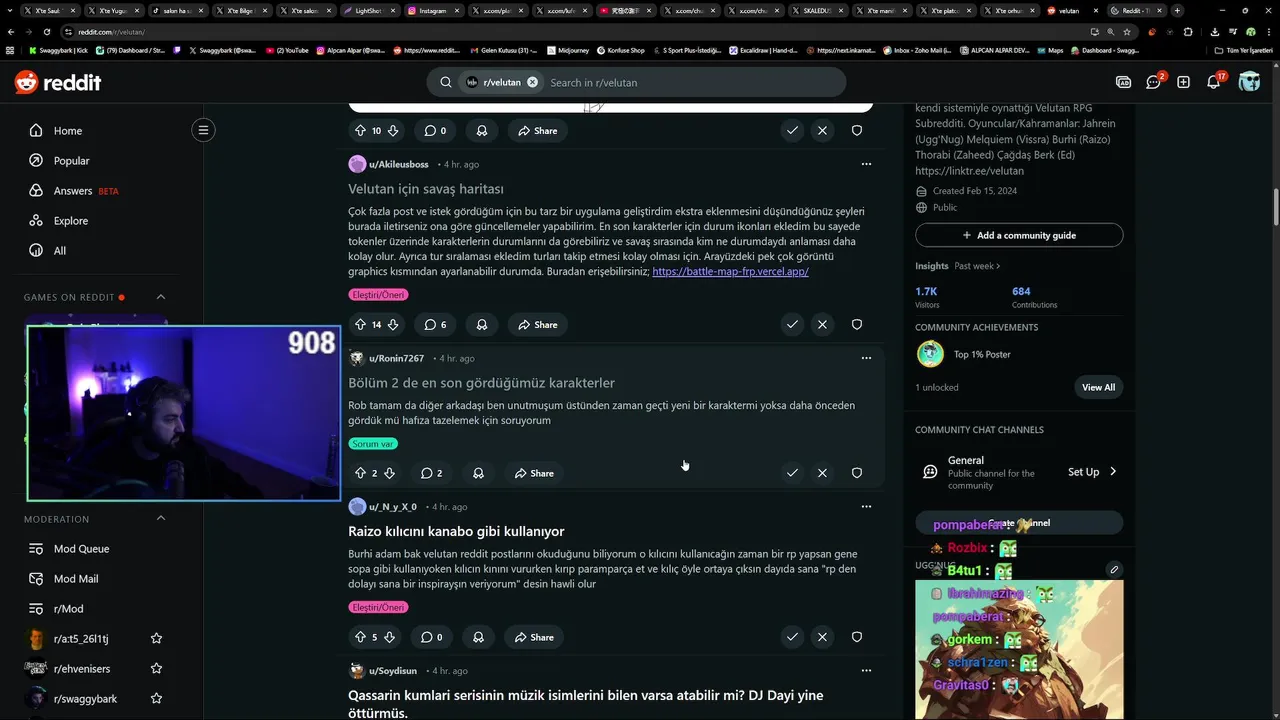
Task: Remove the Akileusboss post with X icon
Action: 822,324
